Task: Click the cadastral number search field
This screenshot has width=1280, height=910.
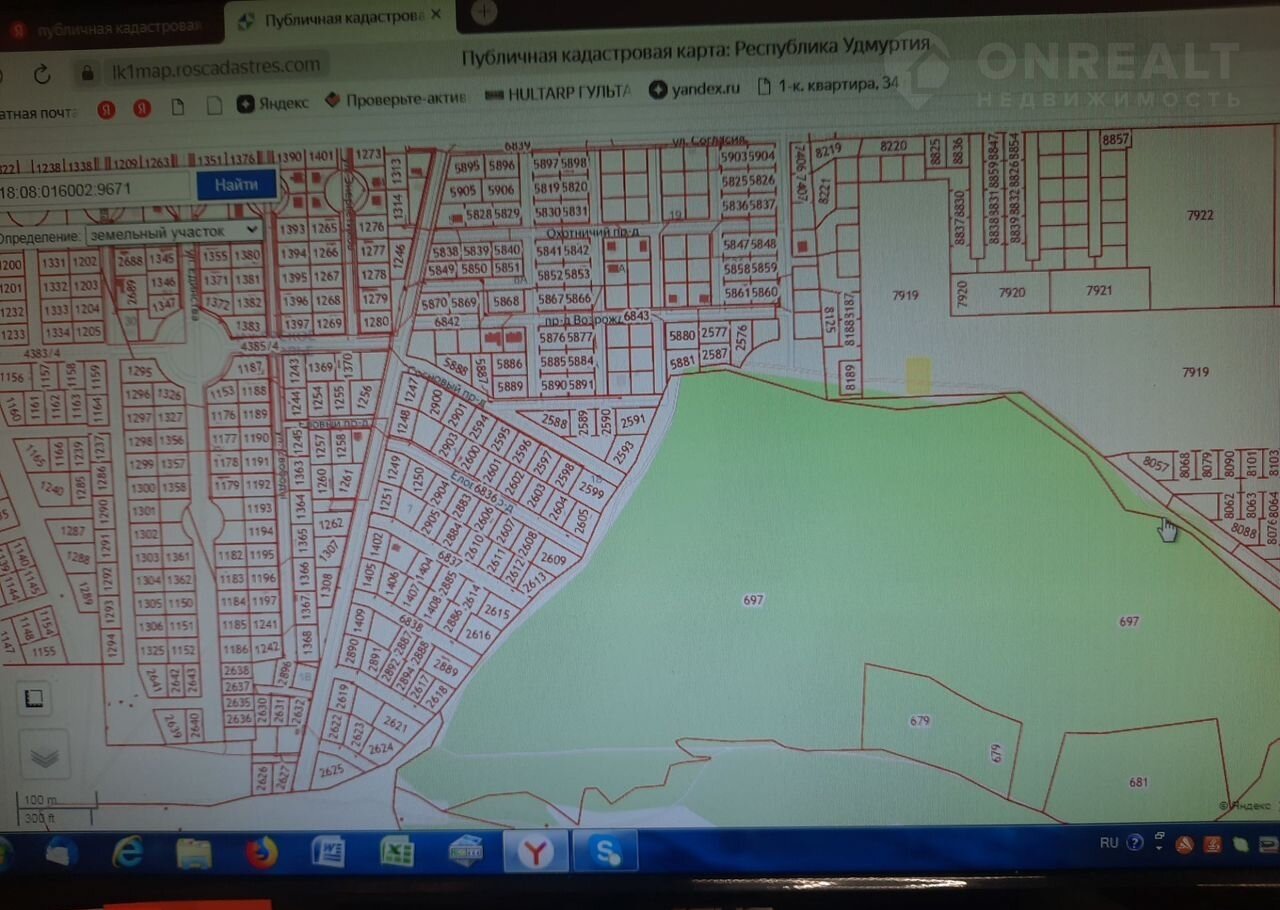Action: coord(95,188)
